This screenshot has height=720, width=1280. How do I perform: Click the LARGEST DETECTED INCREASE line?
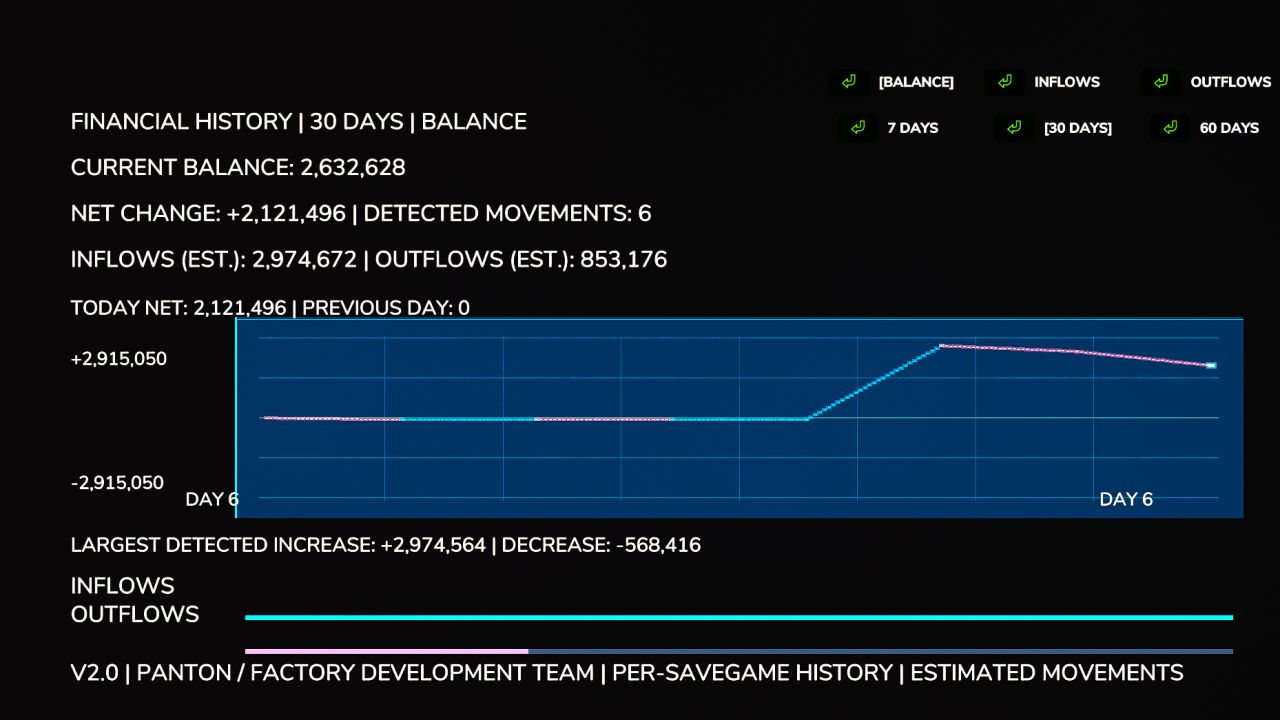pyautogui.click(x=386, y=546)
